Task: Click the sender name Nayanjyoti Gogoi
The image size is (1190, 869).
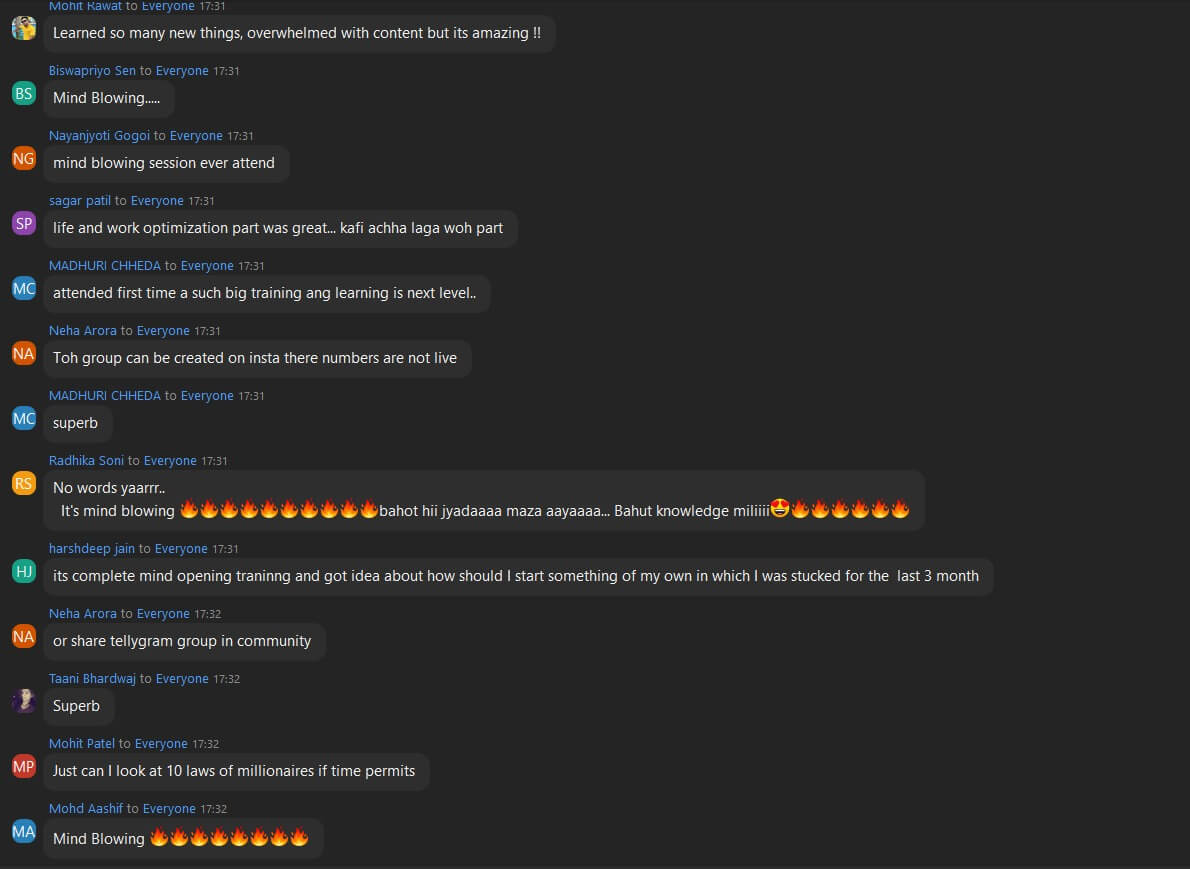Action: 99,136
